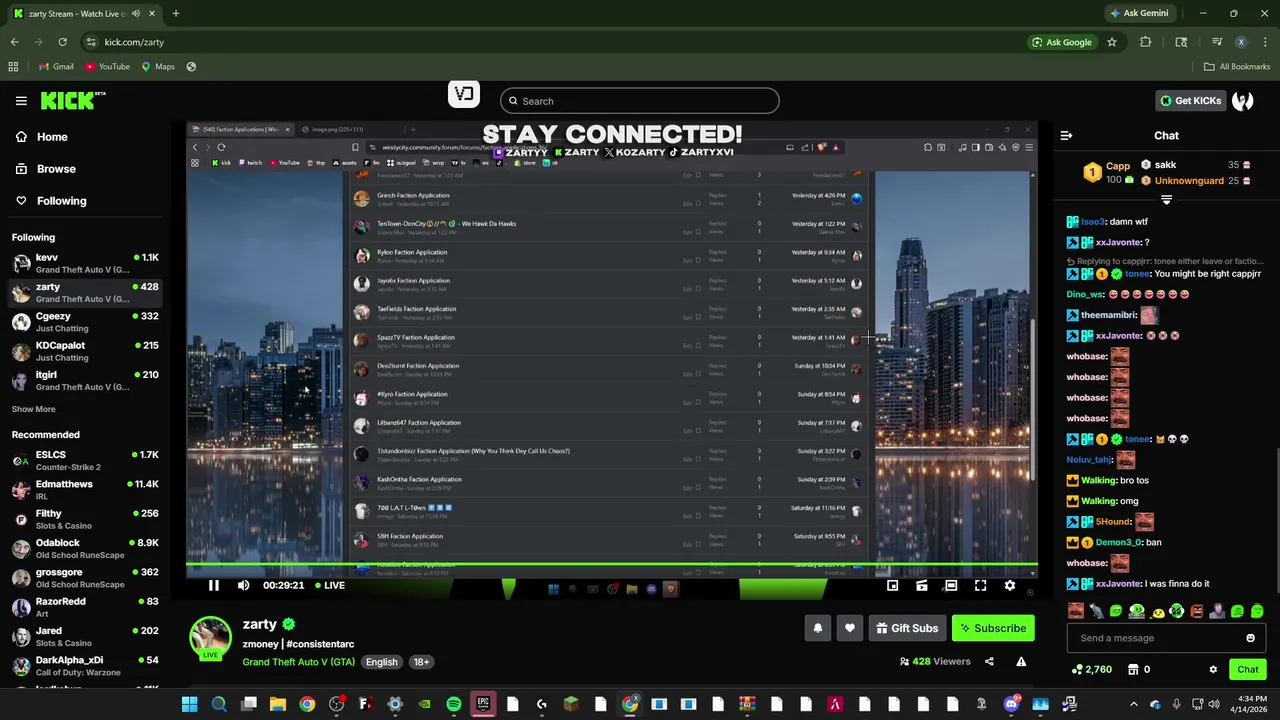Viewport: 1280px width, 720px height.
Task: Open Browse in the sidebar
Action: [x=56, y=169]
